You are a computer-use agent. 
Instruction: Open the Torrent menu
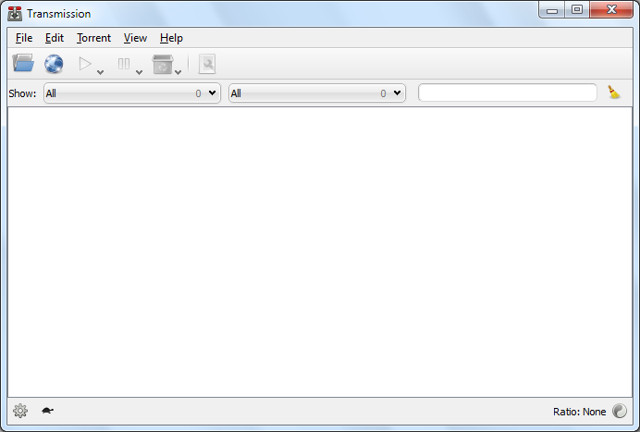pos(94,38)
